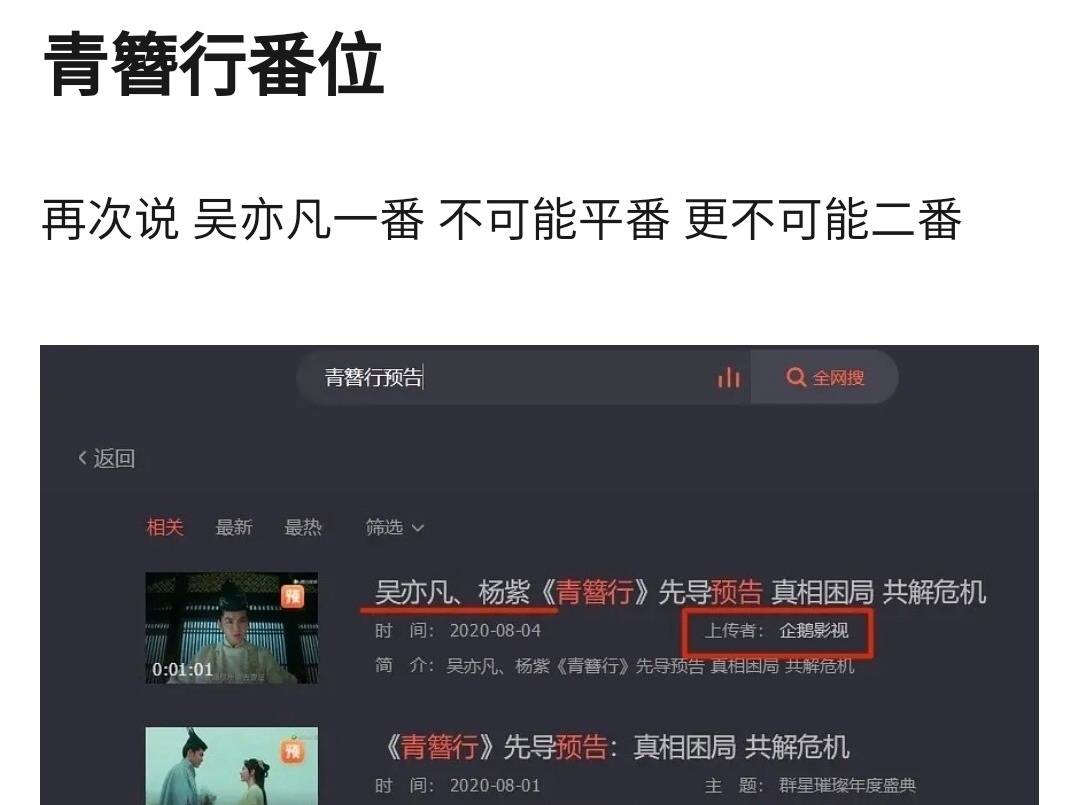The height and width of the screenshot is (805, 1079).
Task: Switch to the 相关 tab
Action: (165, 528)
